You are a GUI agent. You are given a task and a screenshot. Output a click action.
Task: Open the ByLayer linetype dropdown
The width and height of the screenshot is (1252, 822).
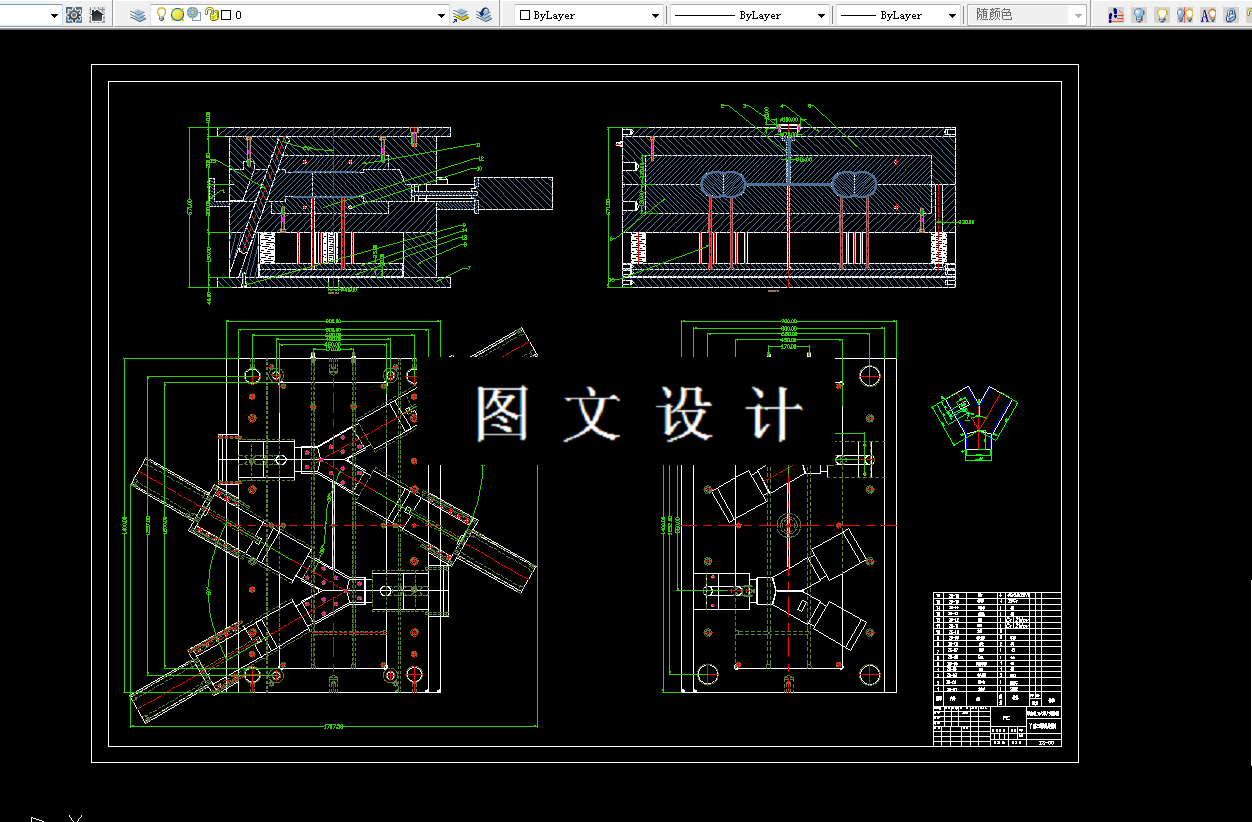point(749,15)
